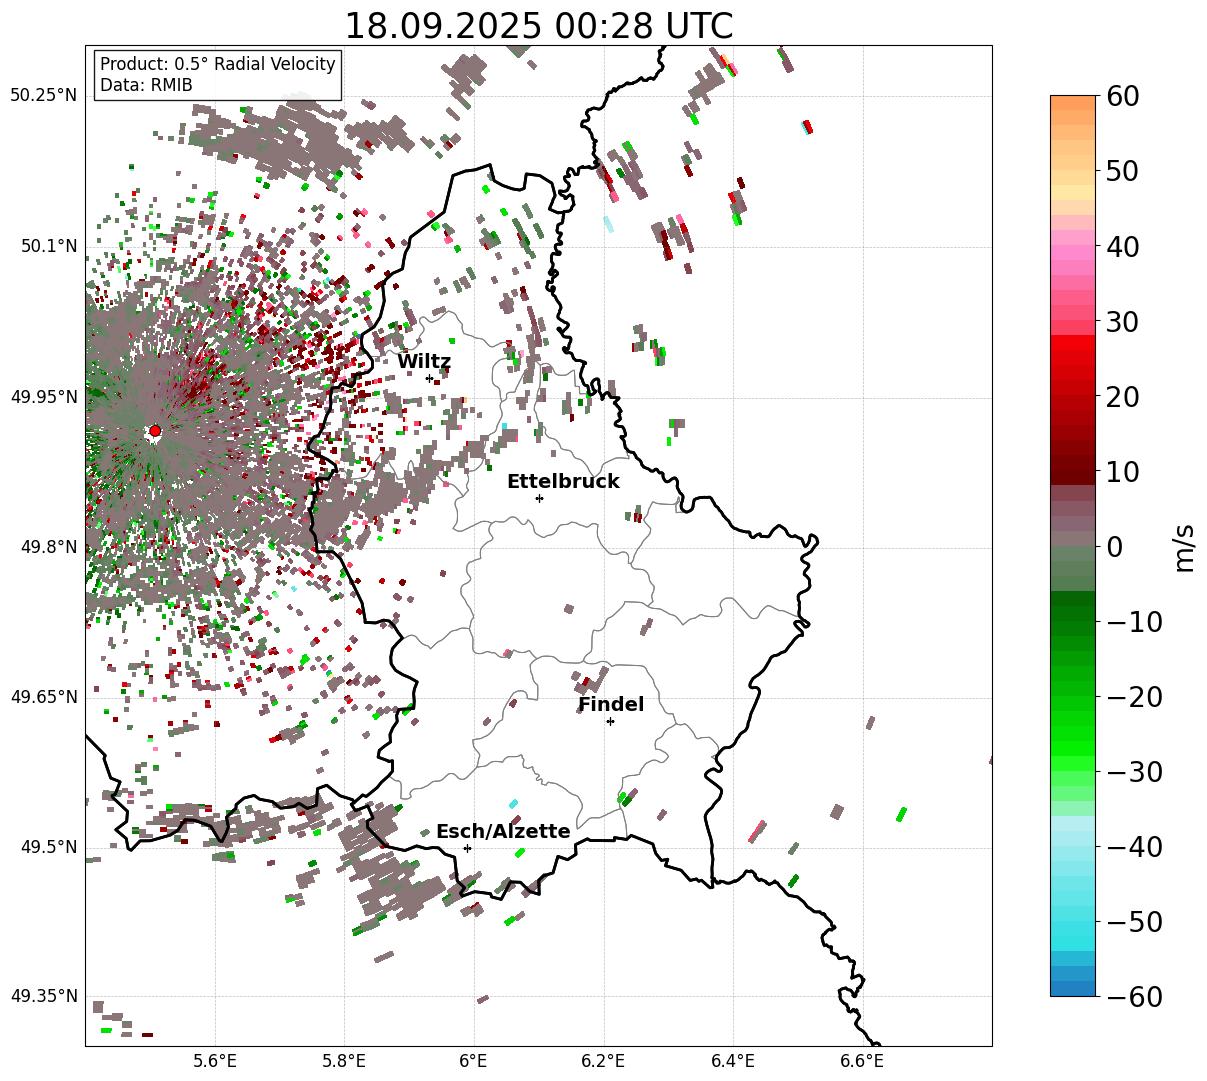This screenshot has height=1081, width=1207.
Task: Click the 6.6°E longitude label
Action: [862, 1061]
